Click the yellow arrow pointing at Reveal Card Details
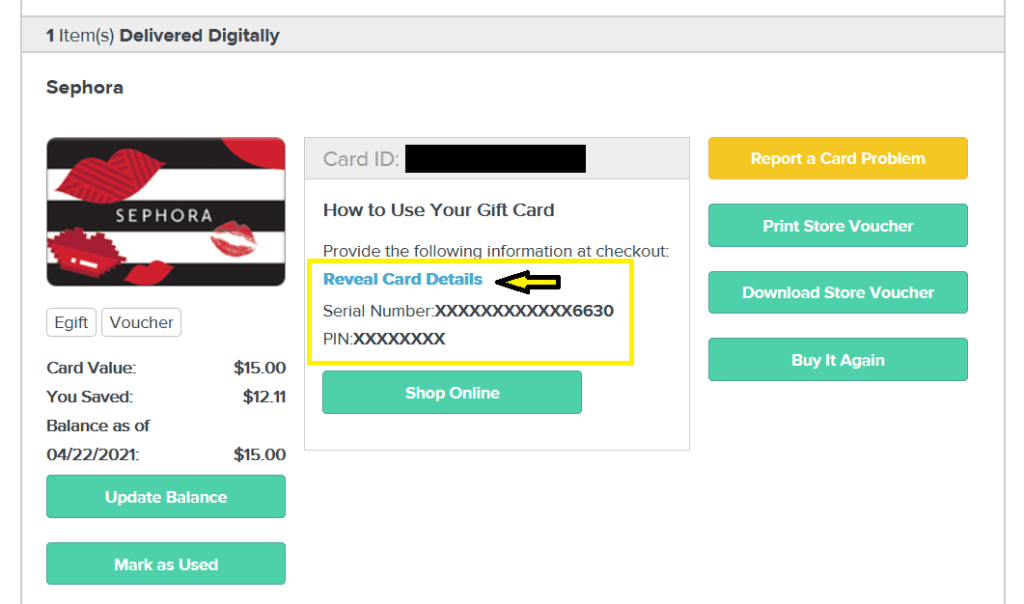The height and width of the screenshot is (604, 1024). coord(529,282)
